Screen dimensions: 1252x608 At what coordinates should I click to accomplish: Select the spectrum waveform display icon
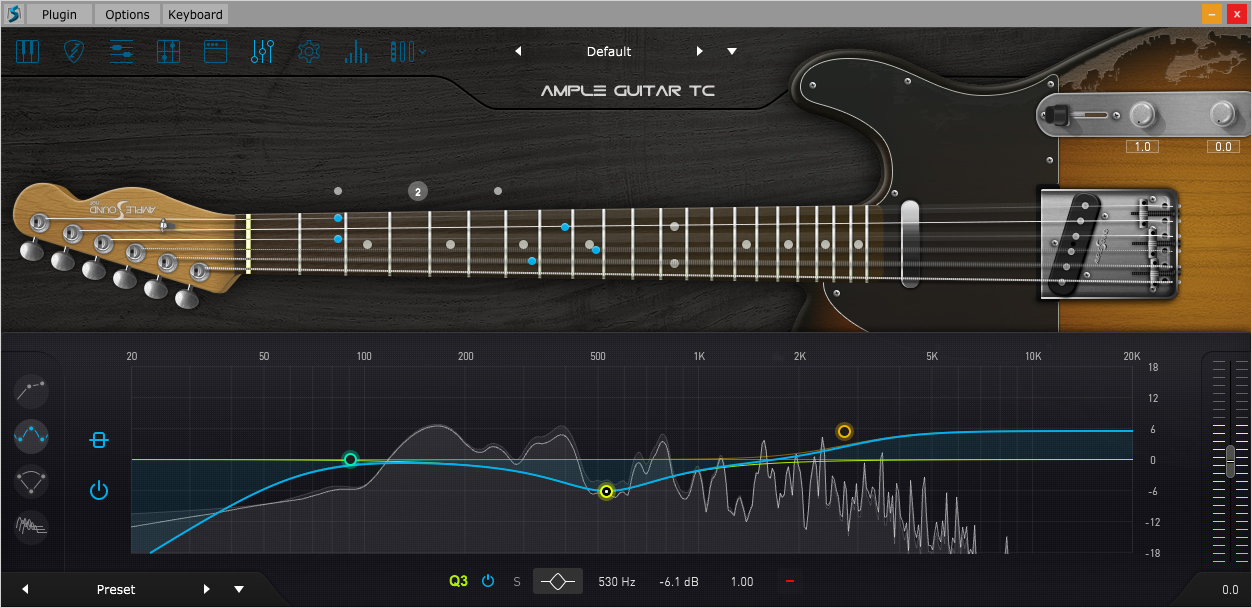32,526
